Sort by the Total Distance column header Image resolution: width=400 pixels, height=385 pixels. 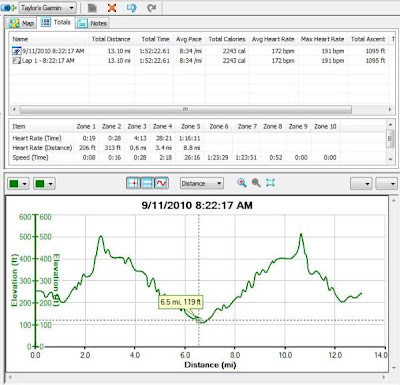coord(111,39)
